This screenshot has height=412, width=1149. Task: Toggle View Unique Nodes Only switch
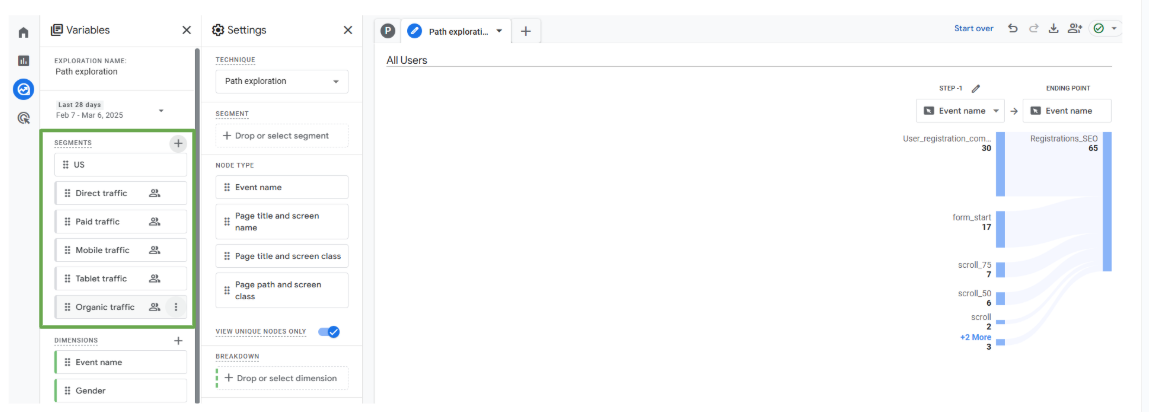tap(329, 332)
